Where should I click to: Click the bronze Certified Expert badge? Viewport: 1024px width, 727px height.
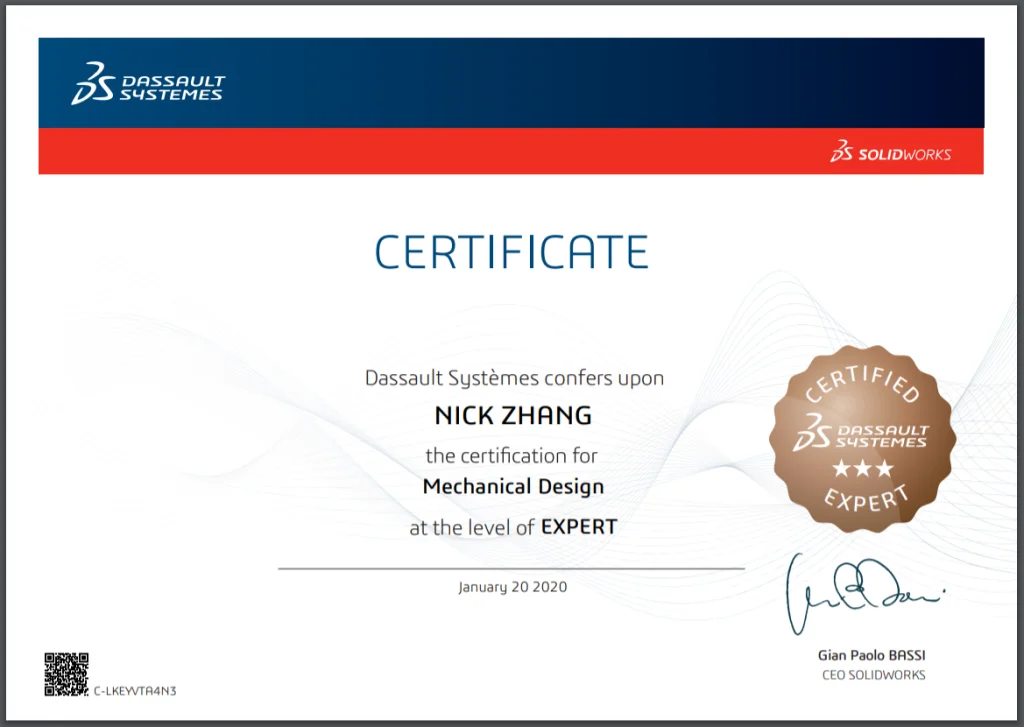pyautogui.click(x=862, y=438)
